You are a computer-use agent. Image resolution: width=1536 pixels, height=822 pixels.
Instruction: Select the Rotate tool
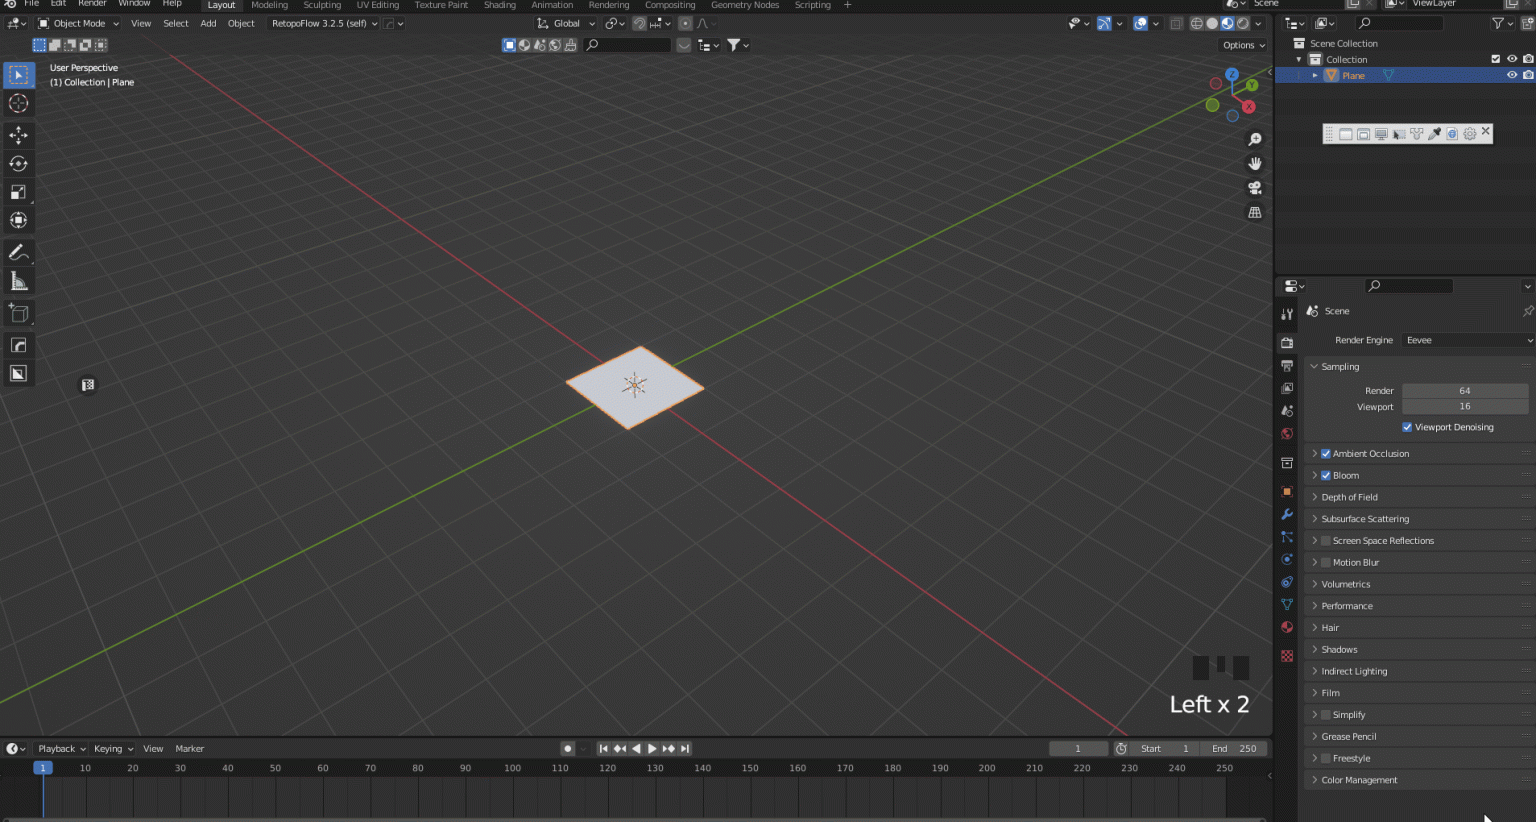(18, 163)
